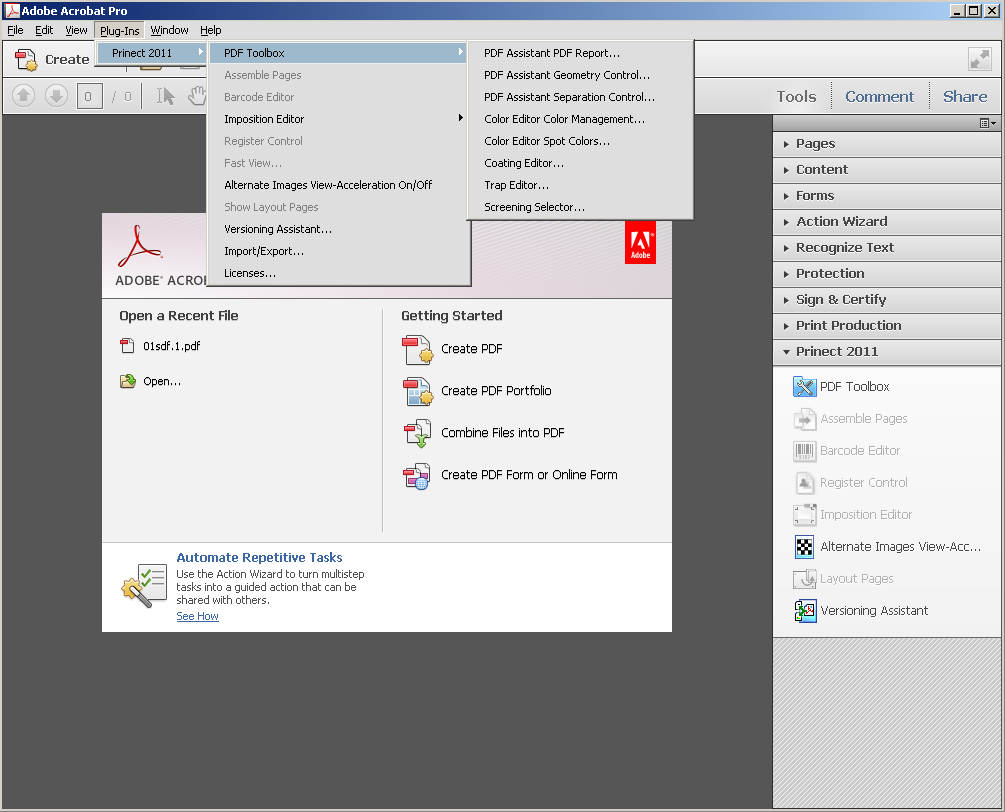Click the Layout Pages icon in panel

[804, 579]
